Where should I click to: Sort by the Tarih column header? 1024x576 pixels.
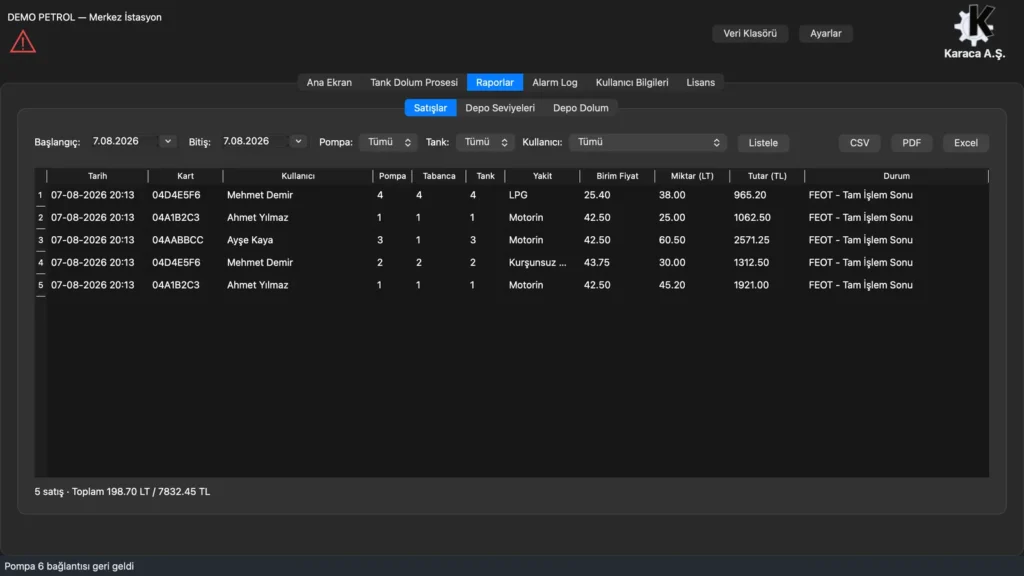[97, 176]
